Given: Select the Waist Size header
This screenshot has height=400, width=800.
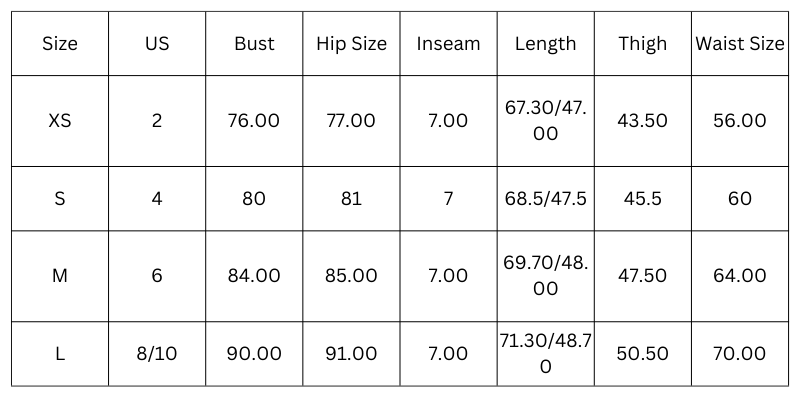Looking at the screenshot, I should pyautogui.click(x=740, y=44).
